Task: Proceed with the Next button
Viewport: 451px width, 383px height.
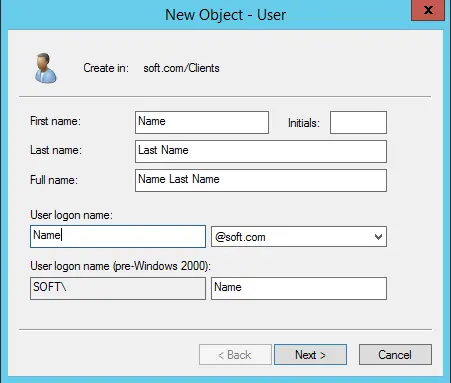Action: (x=310, y=355)
